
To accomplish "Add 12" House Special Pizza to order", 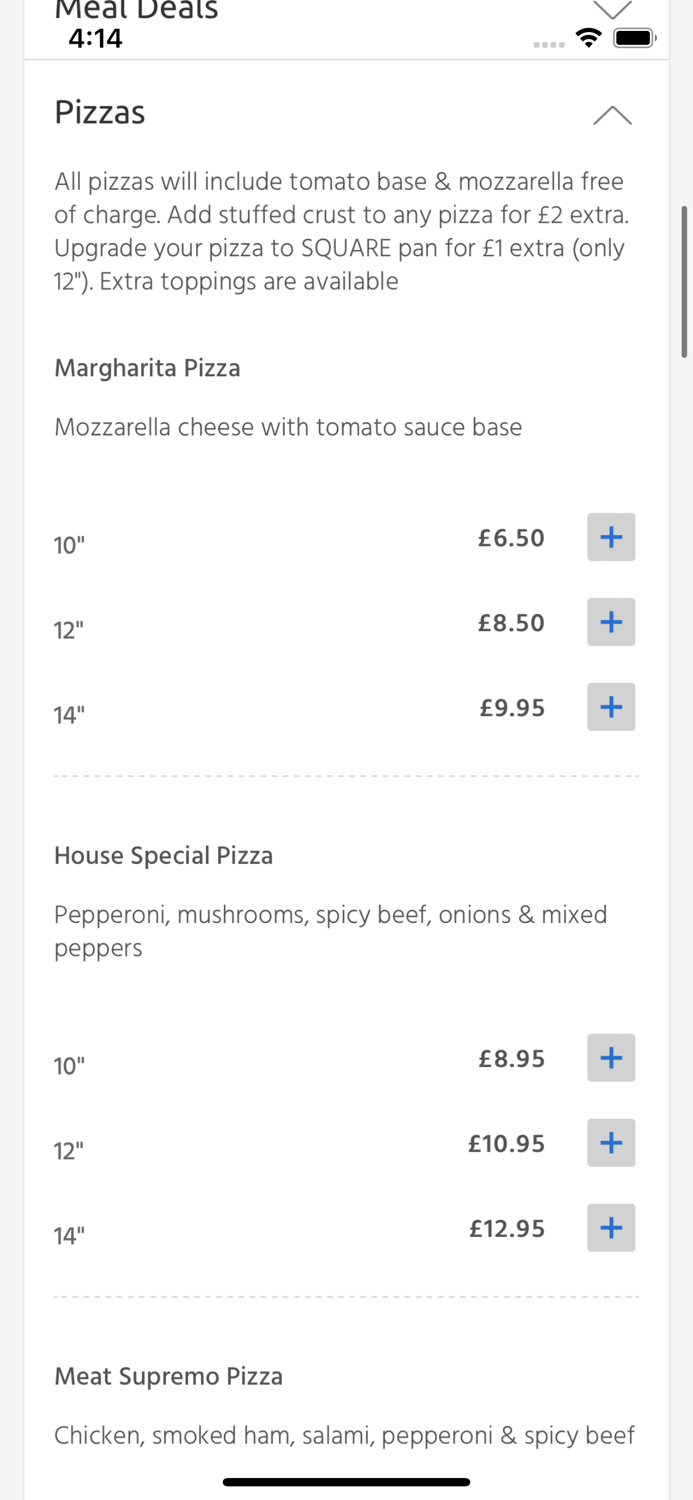I will [610, 1143].
